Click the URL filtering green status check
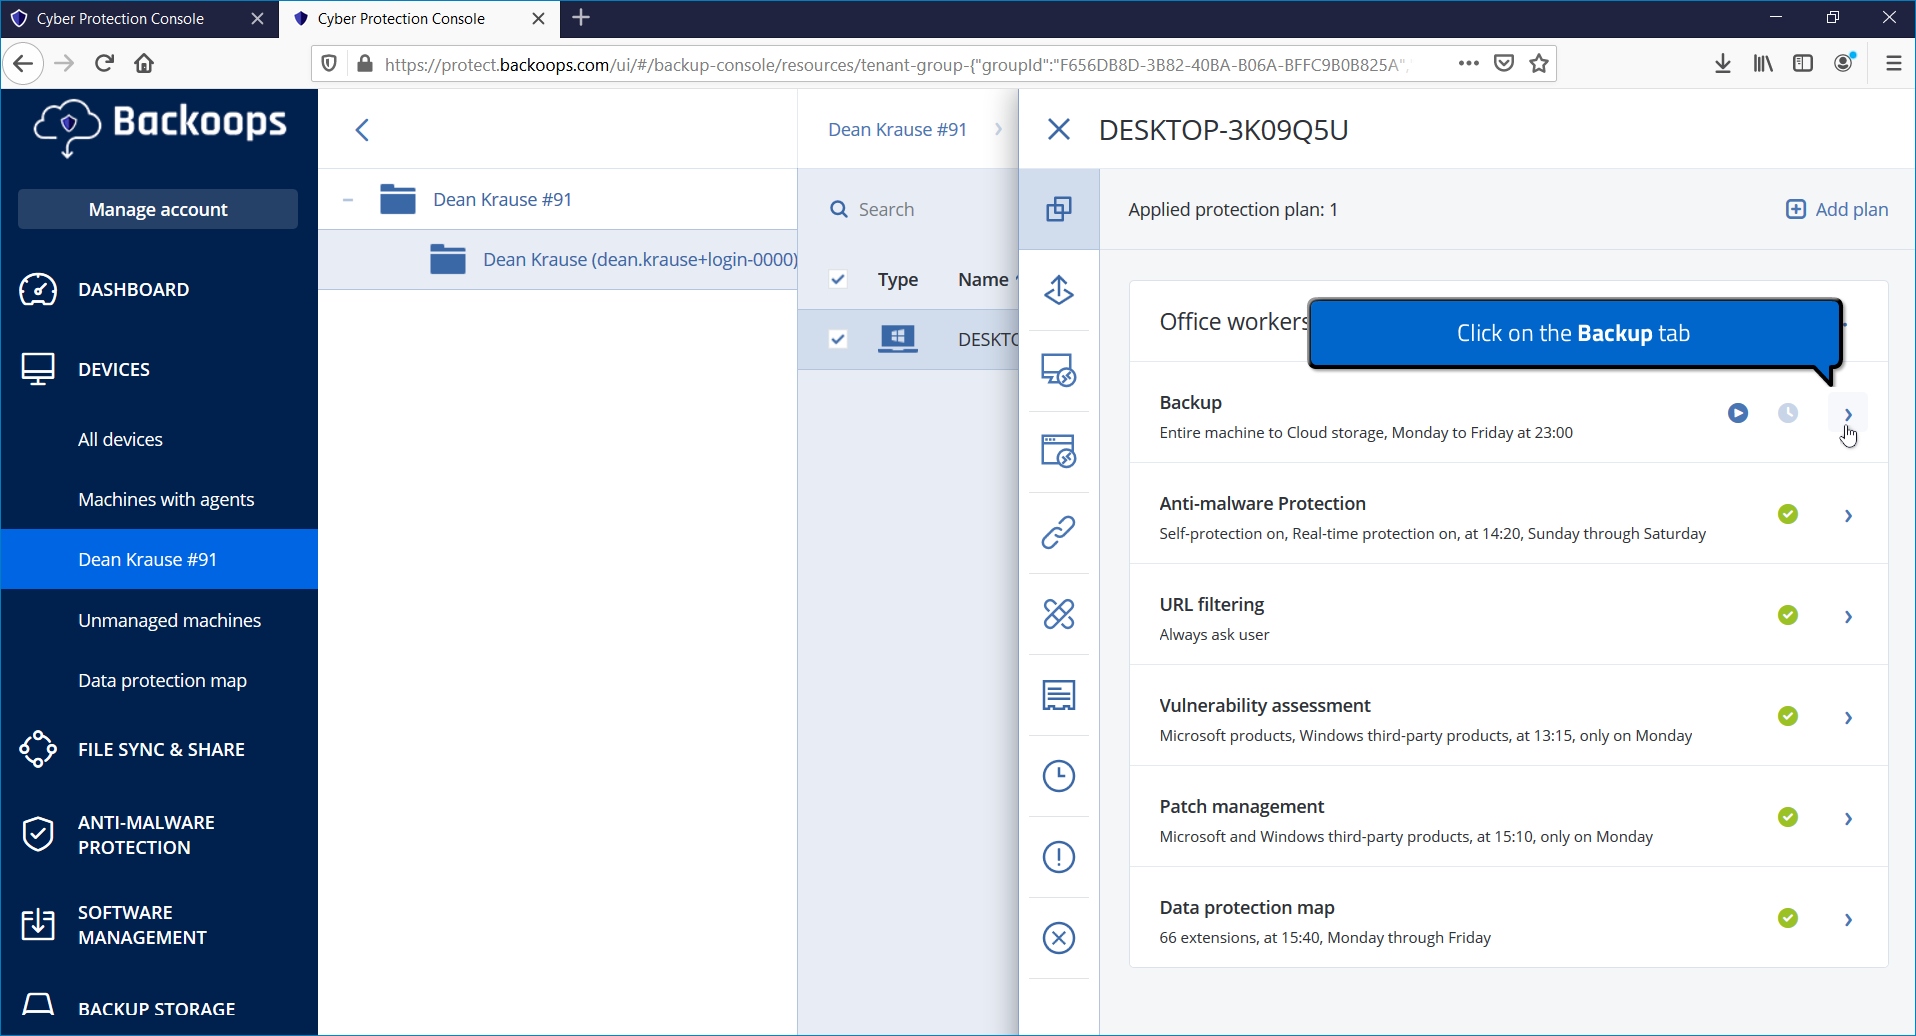 (x=1788, y=615)
